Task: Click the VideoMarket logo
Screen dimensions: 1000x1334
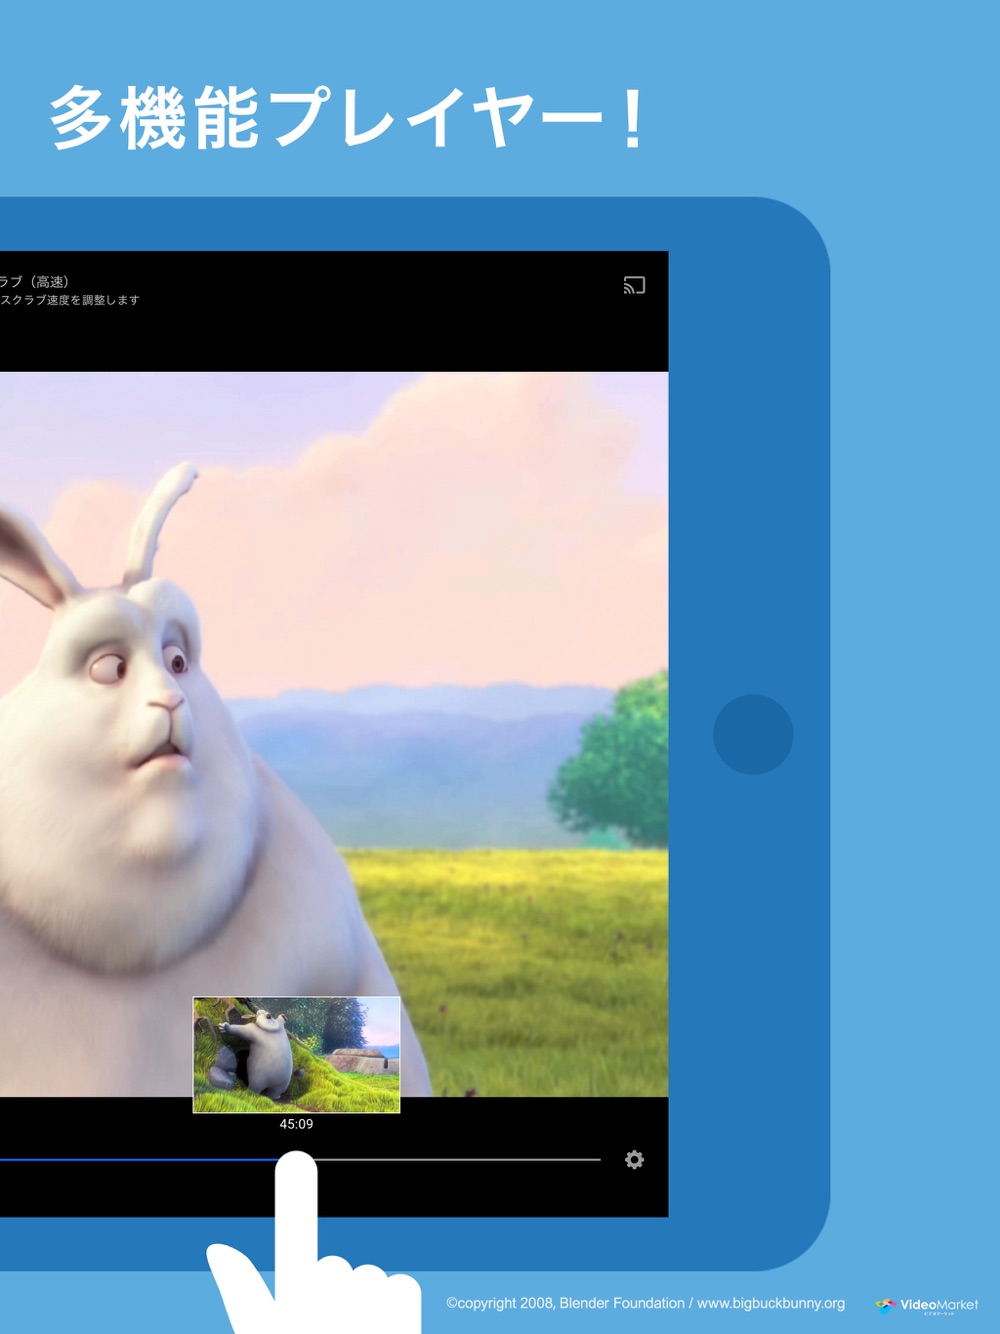Action: [x=927, y=1305]
